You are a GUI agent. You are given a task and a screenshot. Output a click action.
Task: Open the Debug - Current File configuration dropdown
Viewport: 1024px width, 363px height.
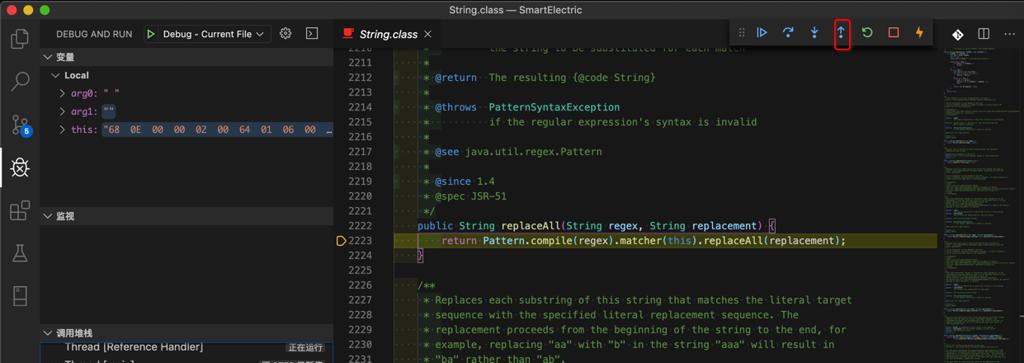(x=206, y=34)
